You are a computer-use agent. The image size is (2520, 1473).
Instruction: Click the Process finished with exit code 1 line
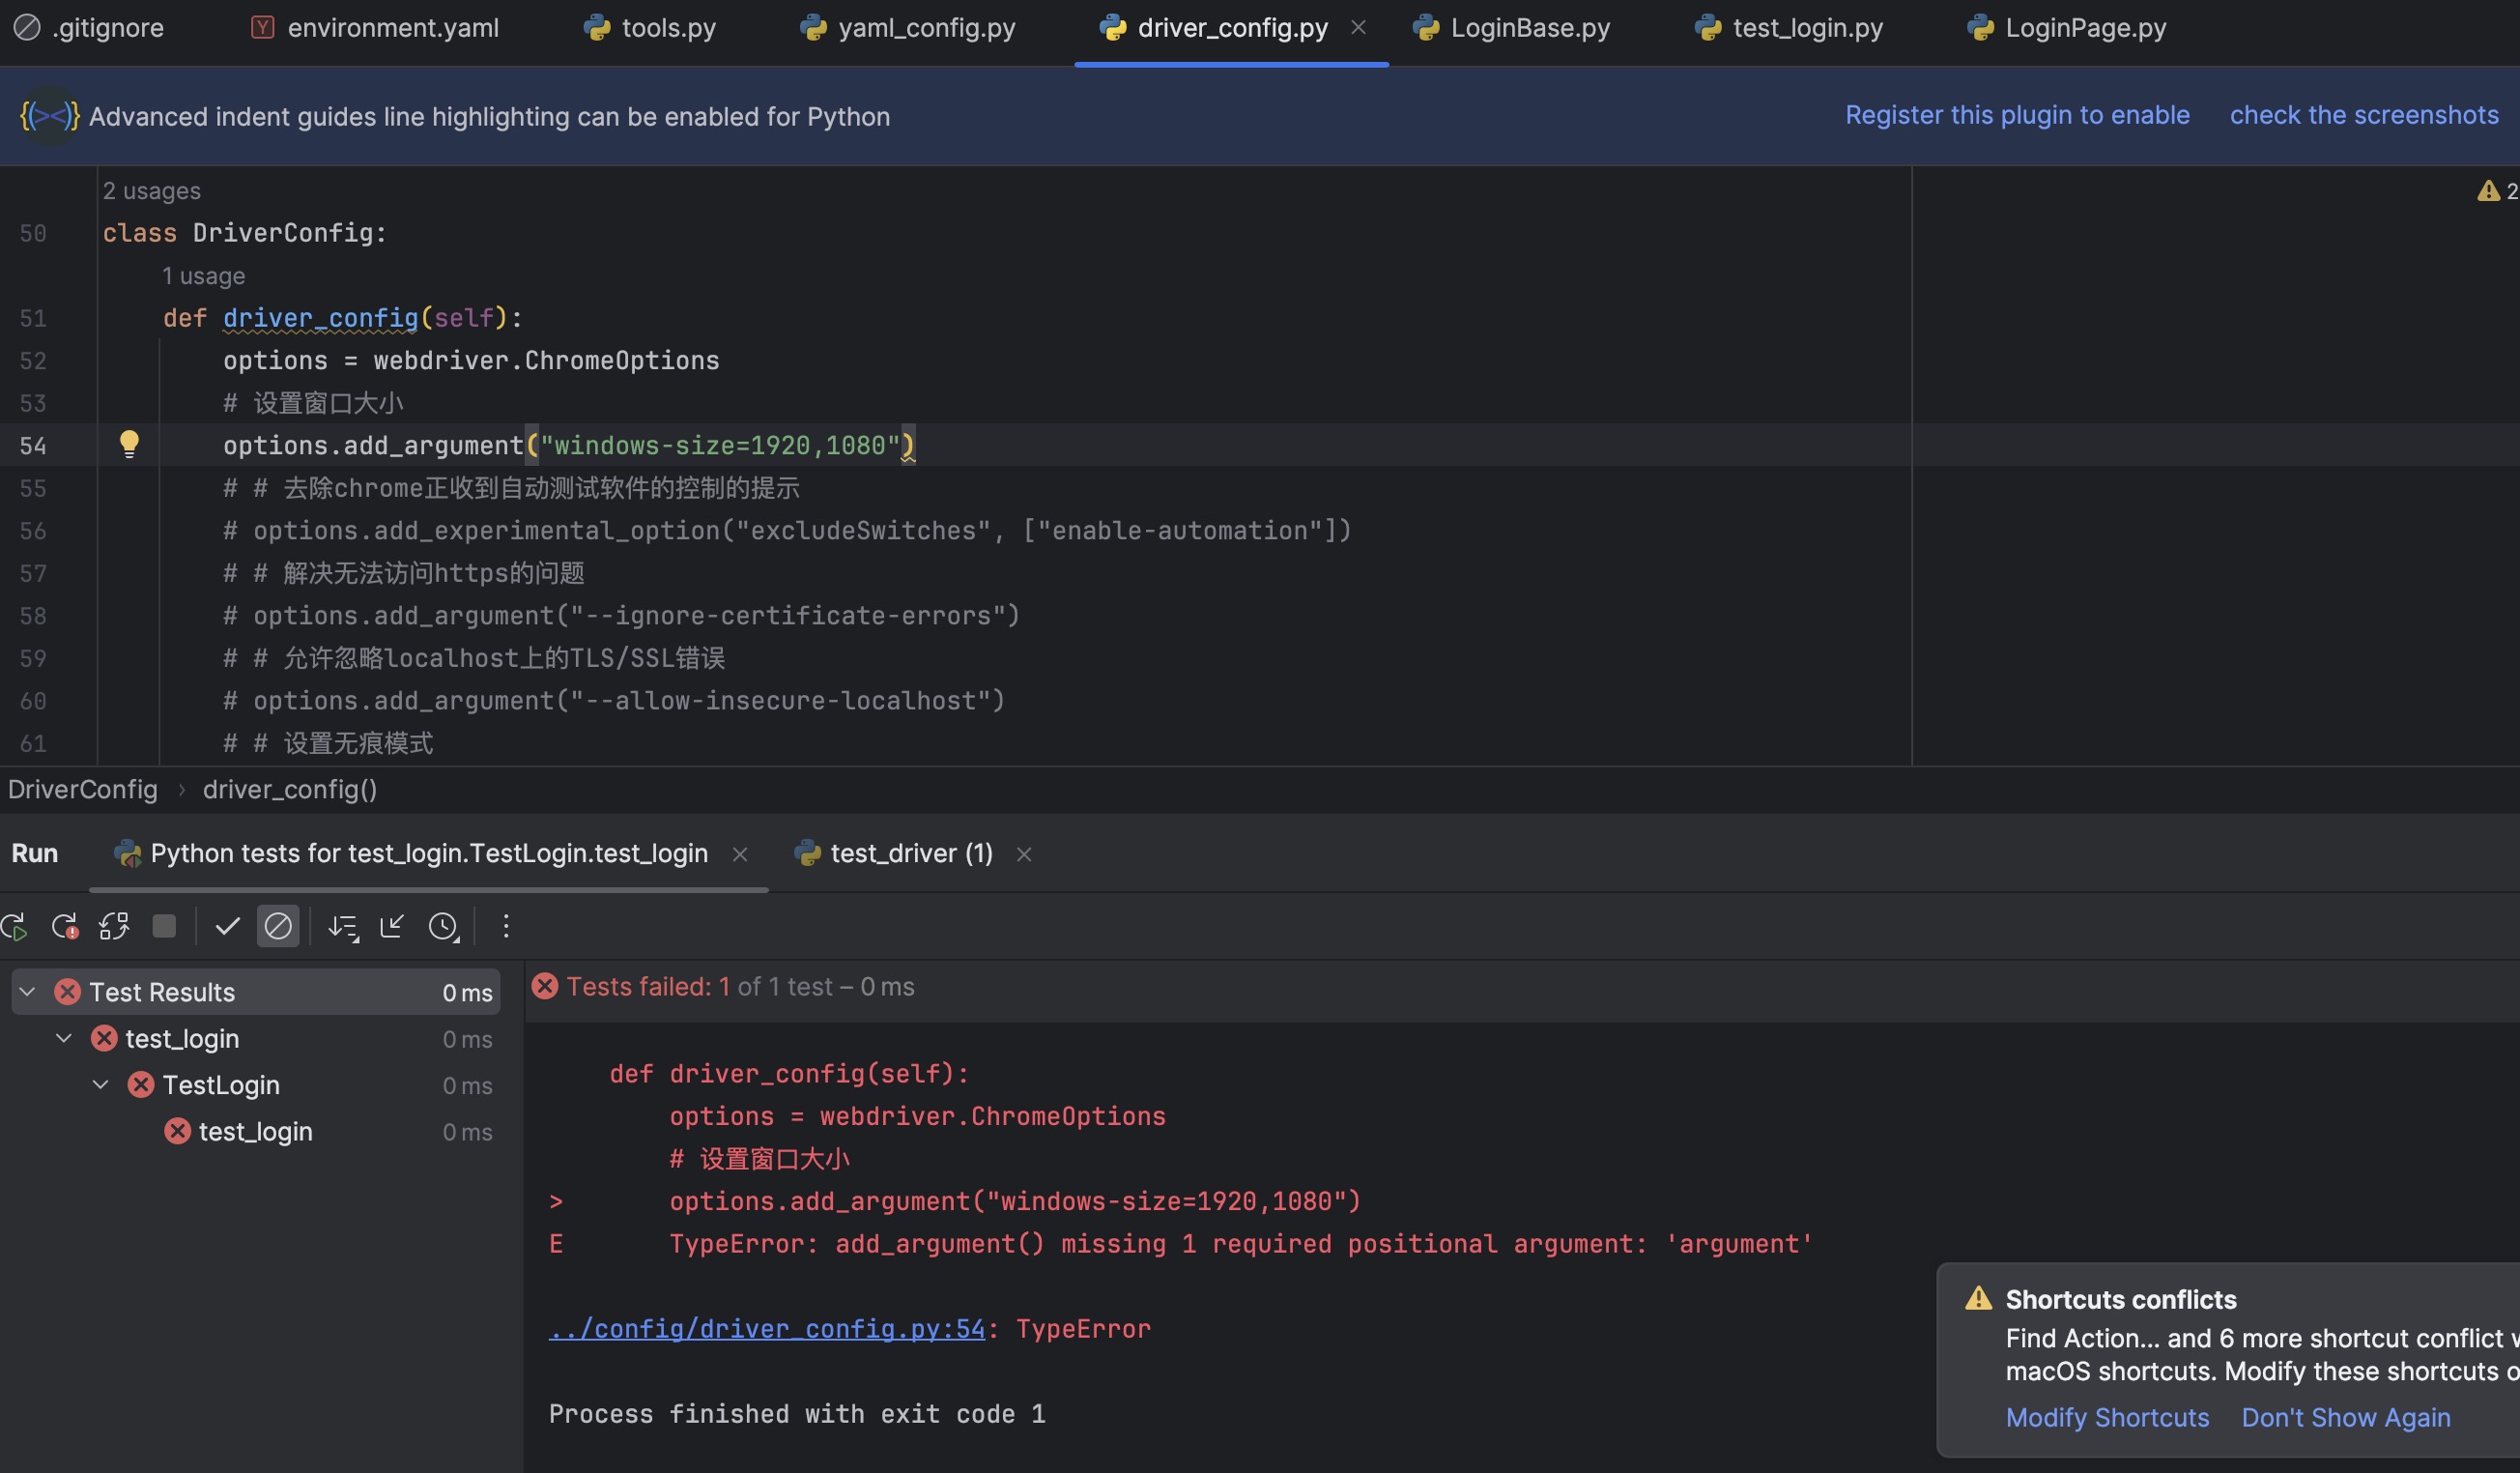pyautogui.click(x=797, y=1413)
